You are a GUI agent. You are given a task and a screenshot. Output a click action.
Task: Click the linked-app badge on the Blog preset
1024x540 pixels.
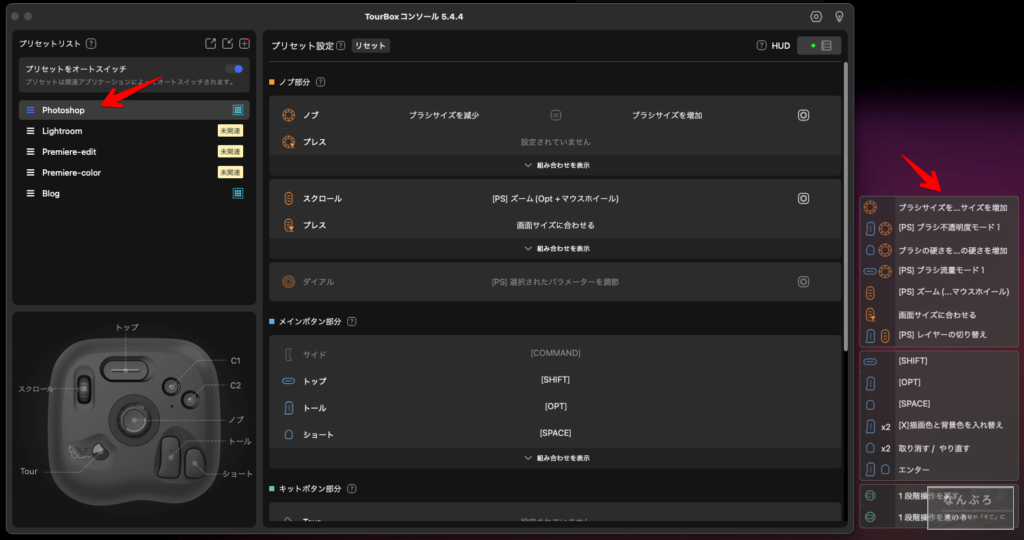[x=238, y=194]
